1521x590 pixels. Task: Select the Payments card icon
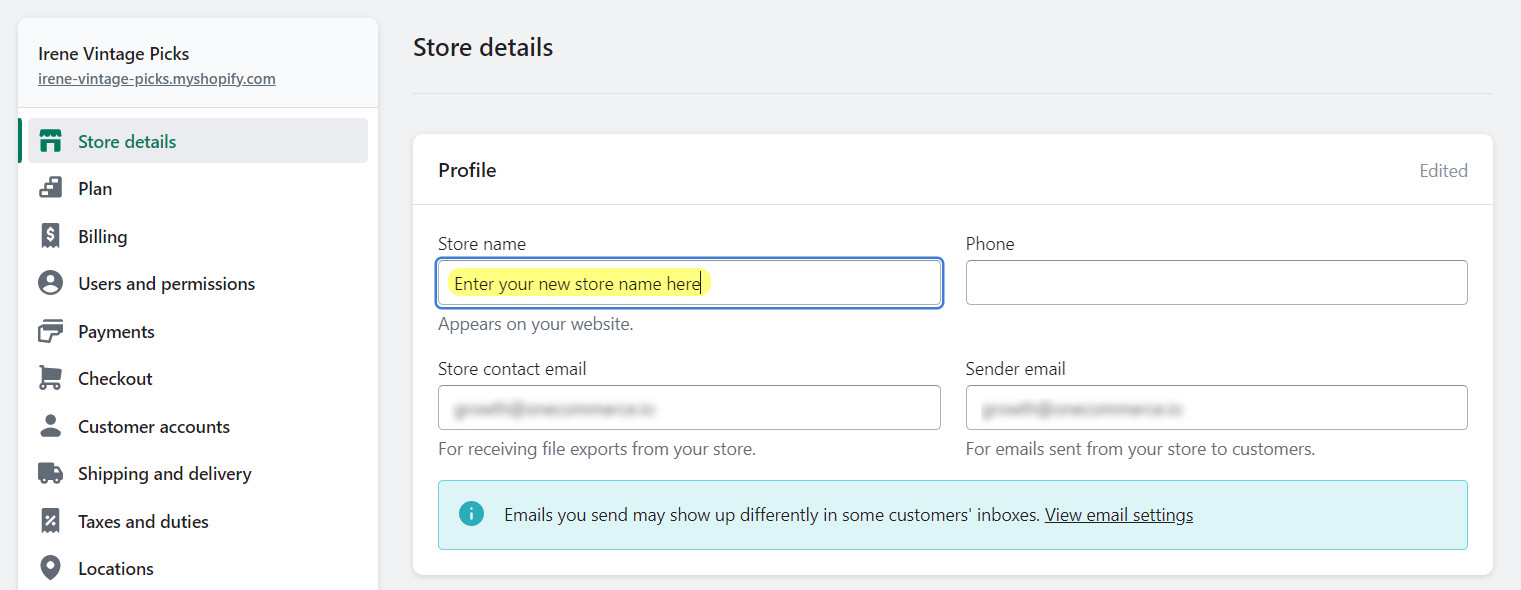(x=49, y=330)
